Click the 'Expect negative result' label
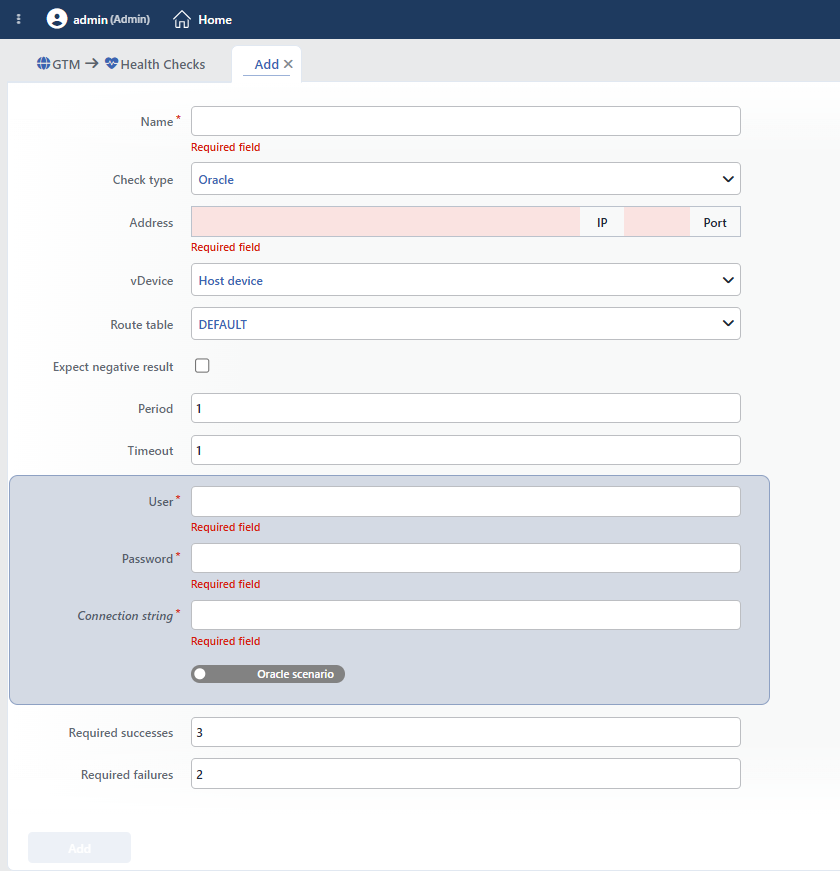 point(113,367)
